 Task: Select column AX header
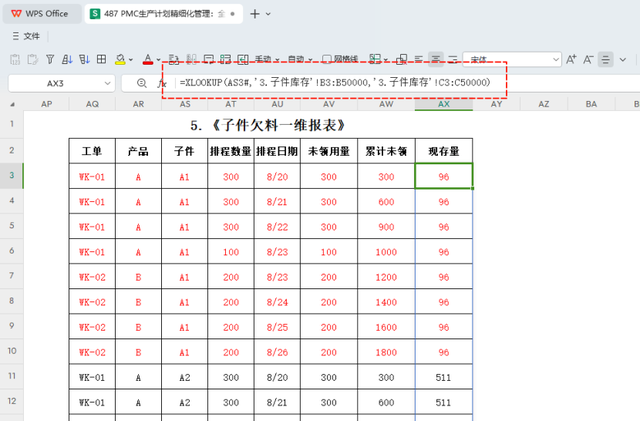444,104
